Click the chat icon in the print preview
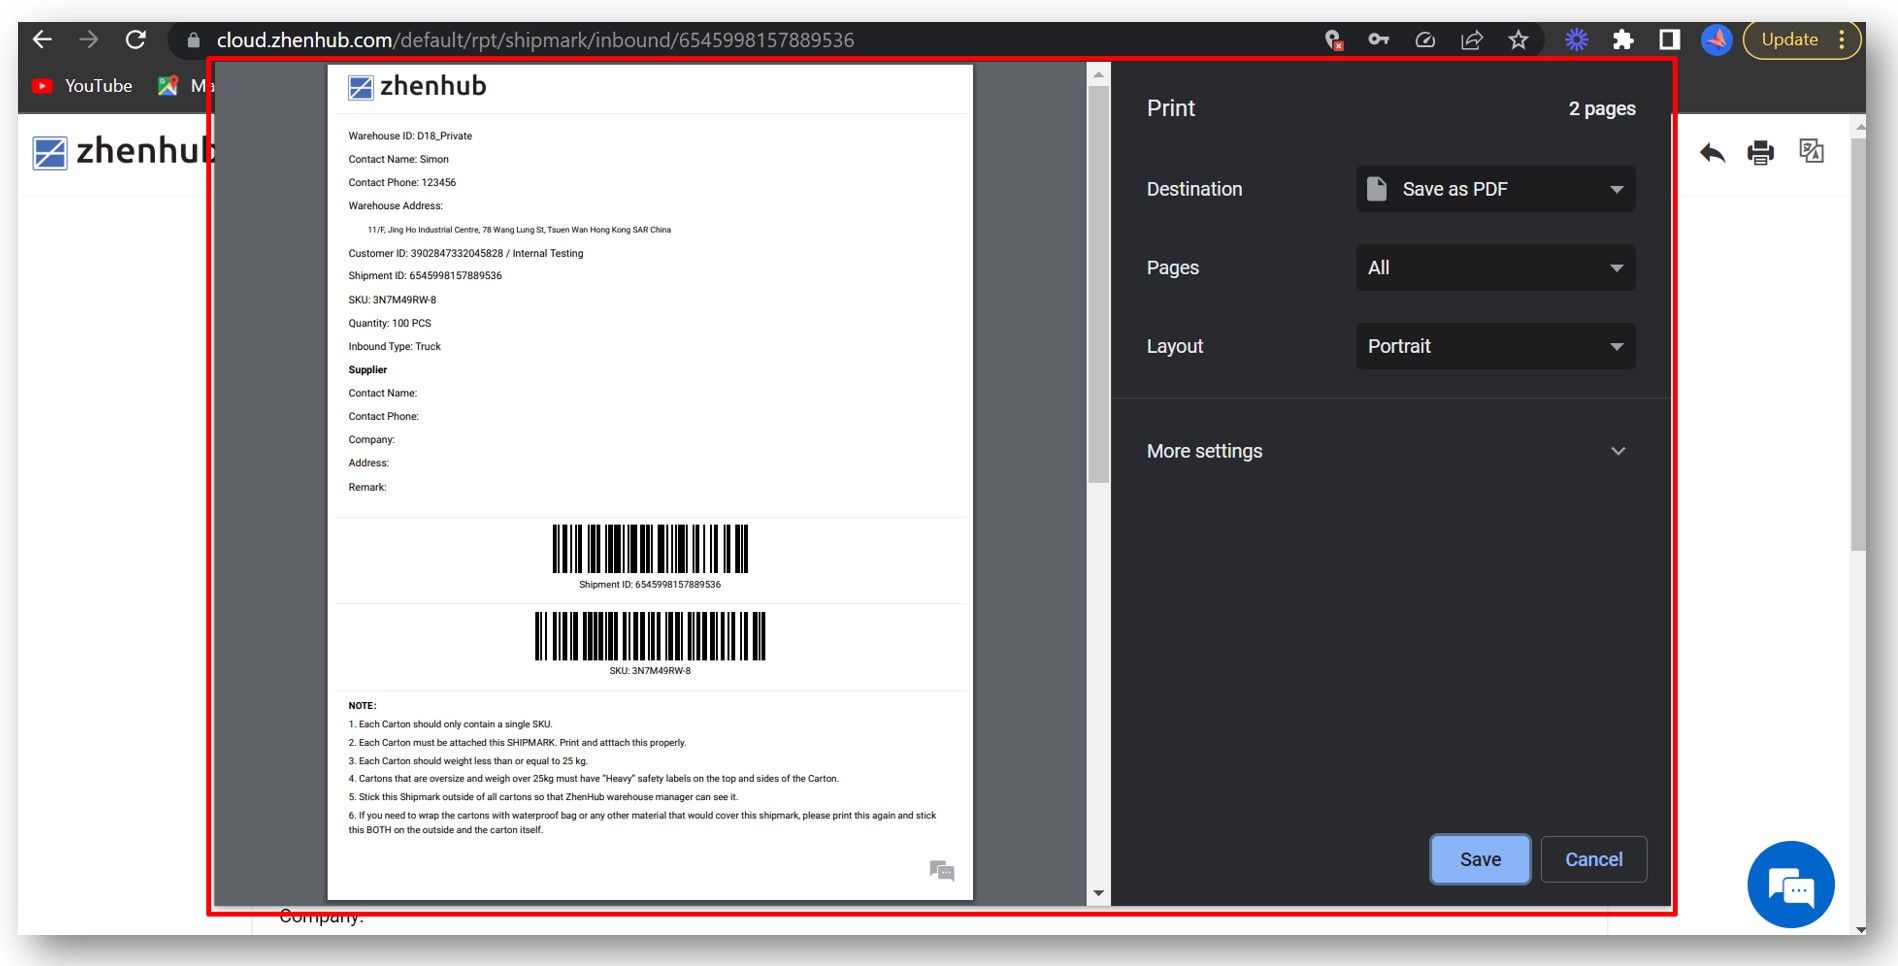 (942, 870)
